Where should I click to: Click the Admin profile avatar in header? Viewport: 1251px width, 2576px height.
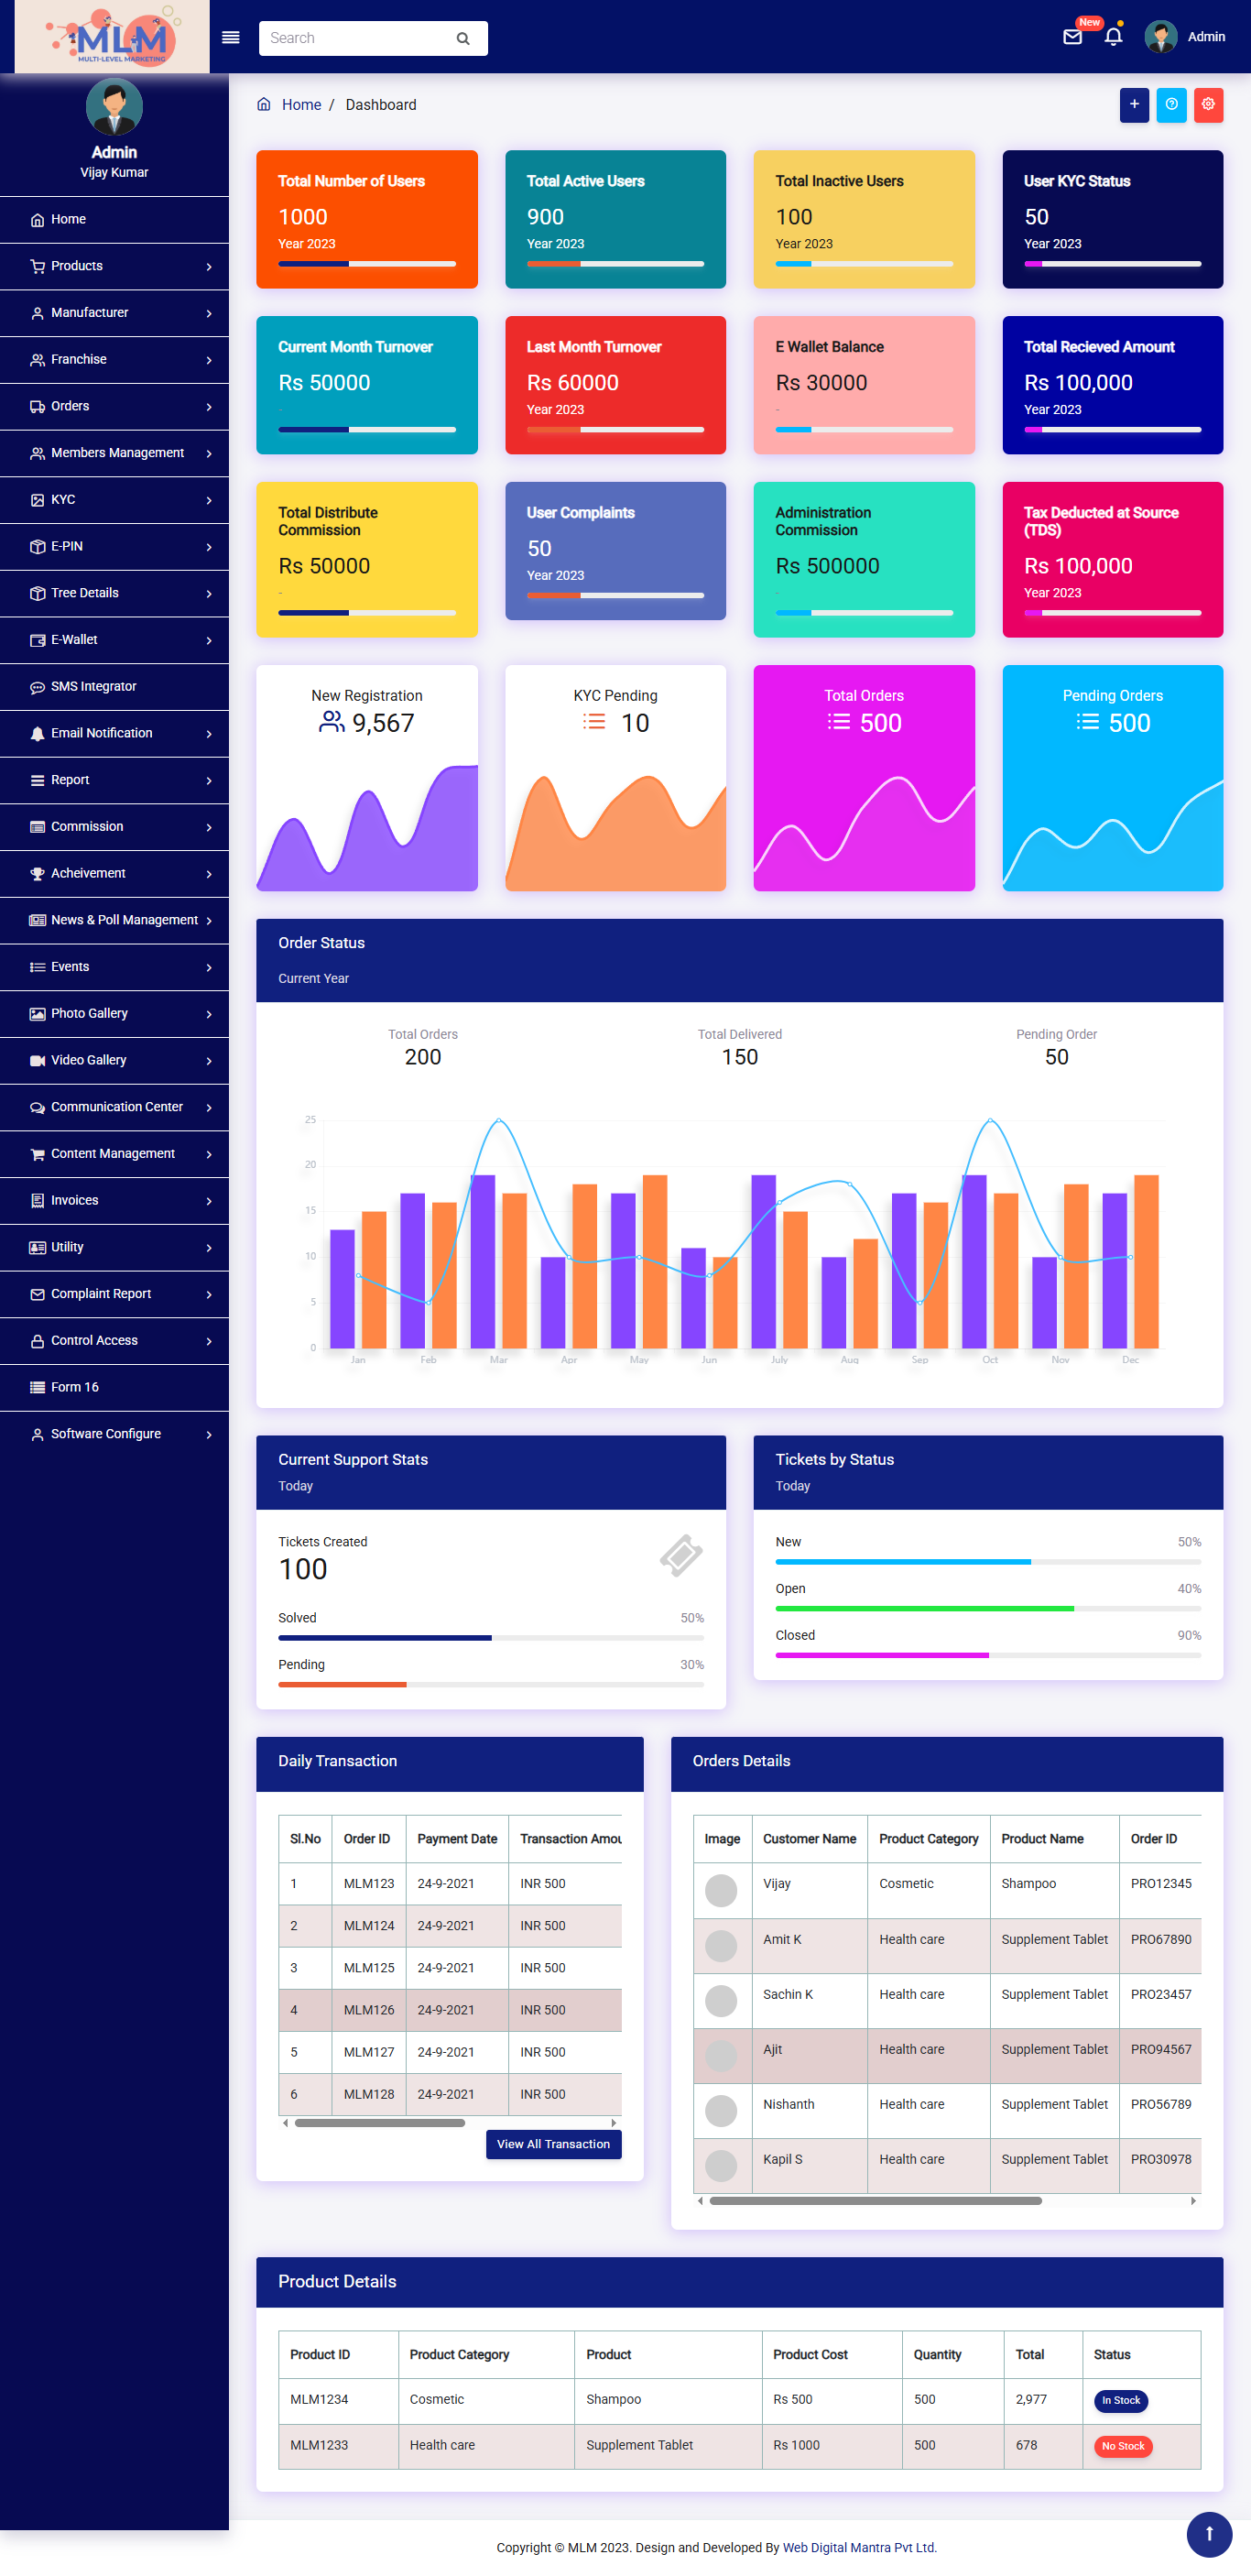pyautogui.click(x=1160, y=38)
